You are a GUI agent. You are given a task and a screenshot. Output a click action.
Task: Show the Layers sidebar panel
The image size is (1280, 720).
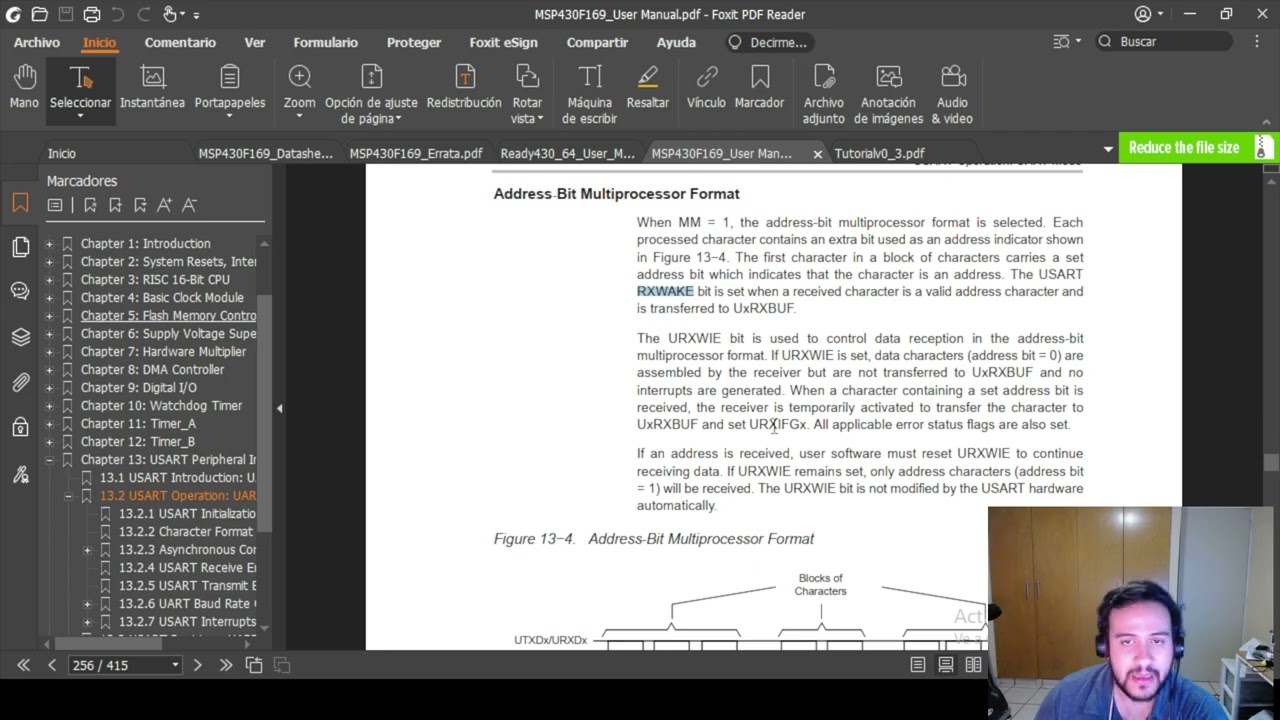pyautogui.click(x=20, y=336)
